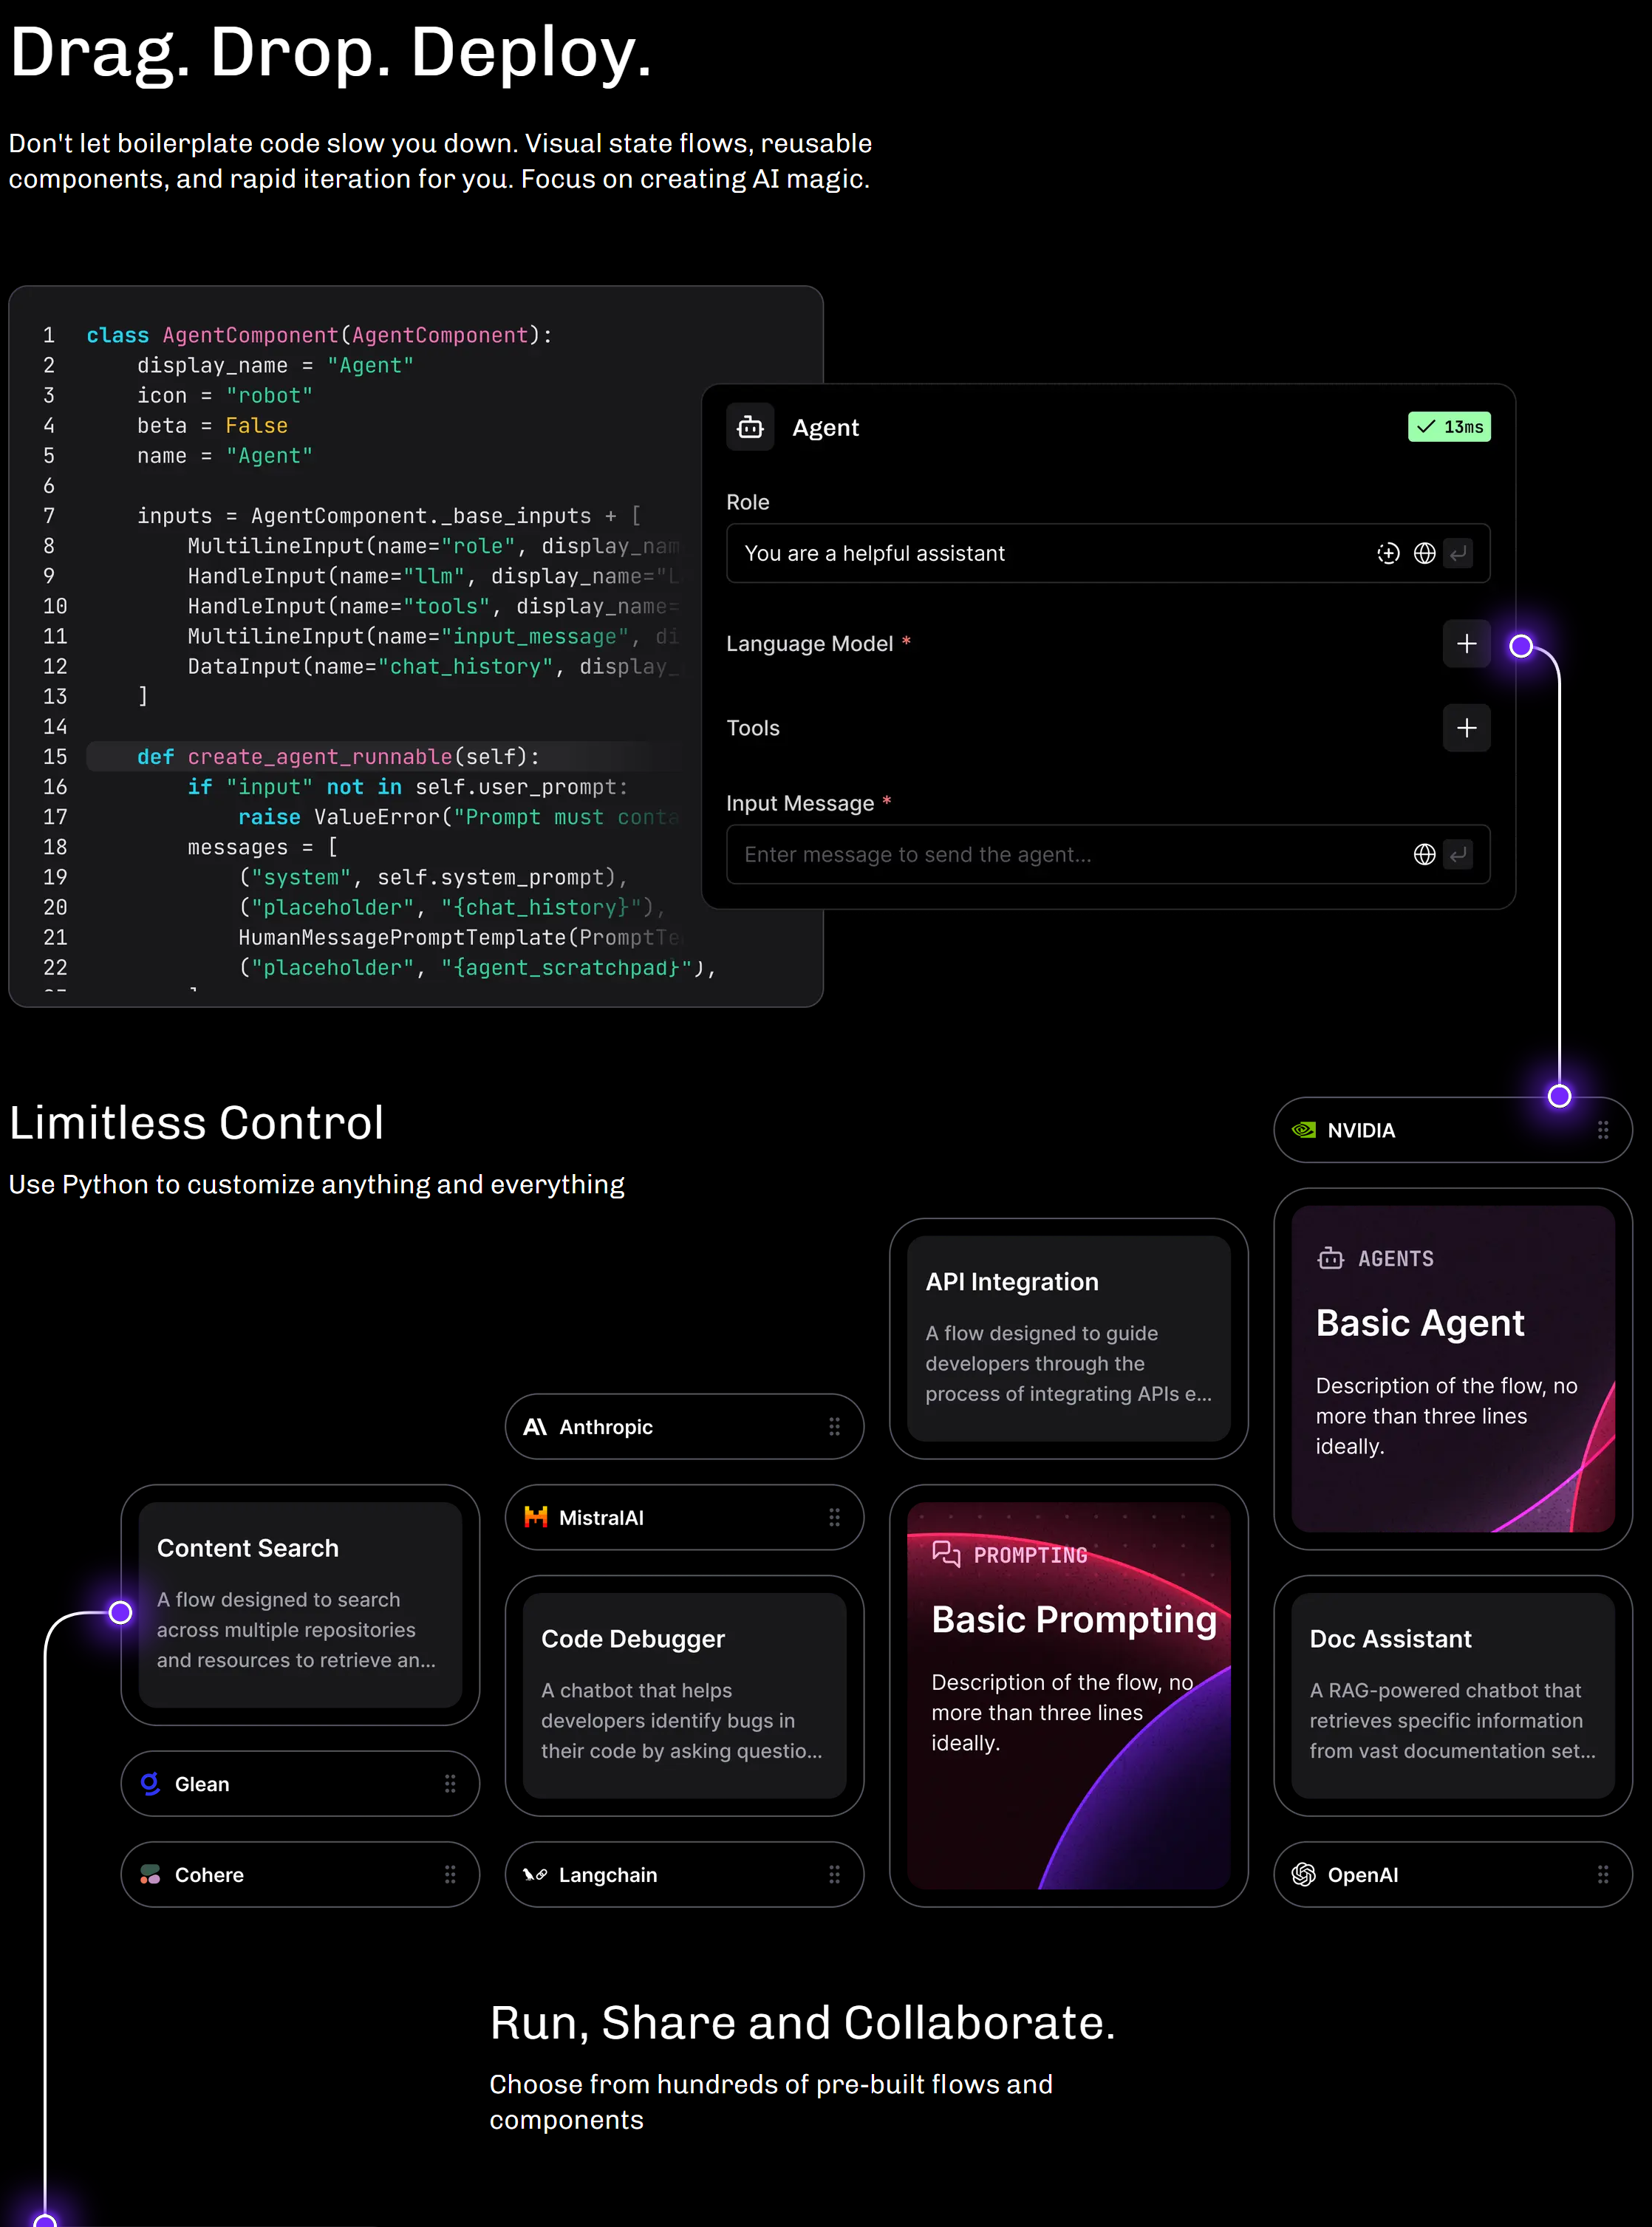Screen dimensions: 1652x2227
Task: Select the MistralAI component label
Action: pyautogui.click(x=601, y=1518)
